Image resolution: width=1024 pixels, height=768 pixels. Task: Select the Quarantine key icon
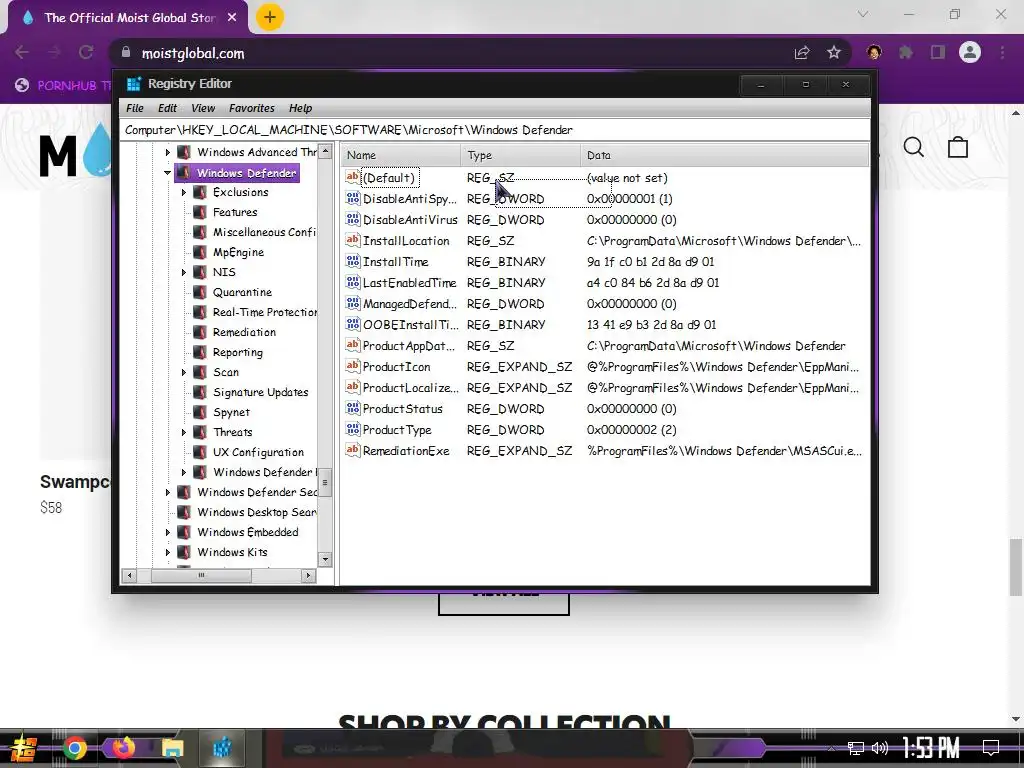(200, 292)
